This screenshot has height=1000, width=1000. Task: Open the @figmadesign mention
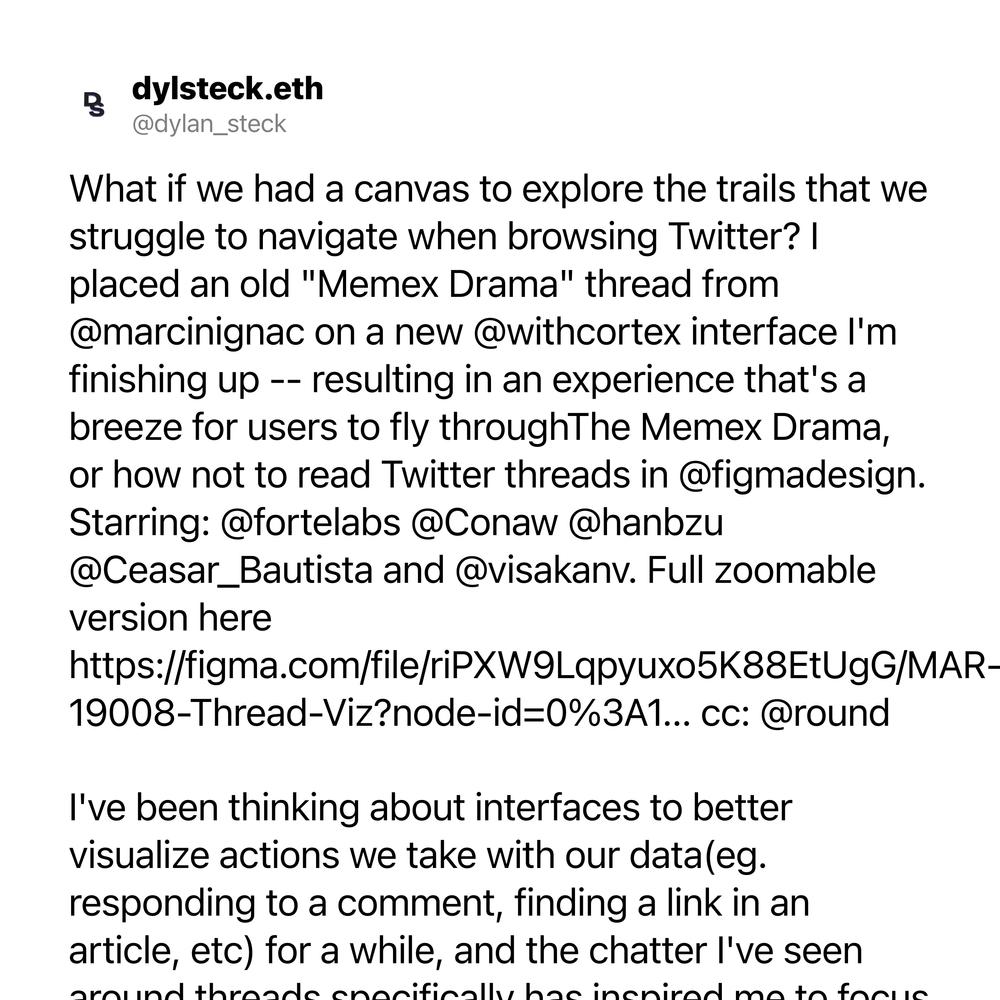(802, 476)
